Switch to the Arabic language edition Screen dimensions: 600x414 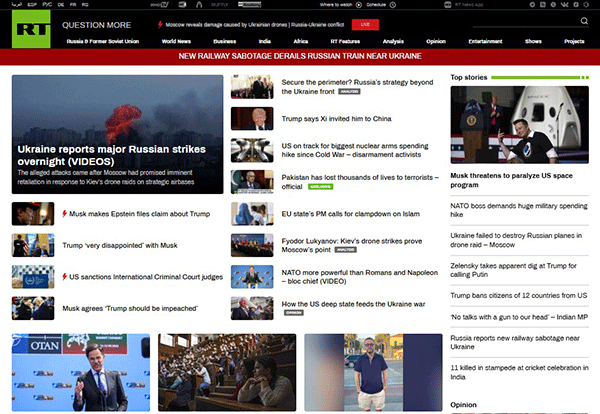click(x=17, y=5)
